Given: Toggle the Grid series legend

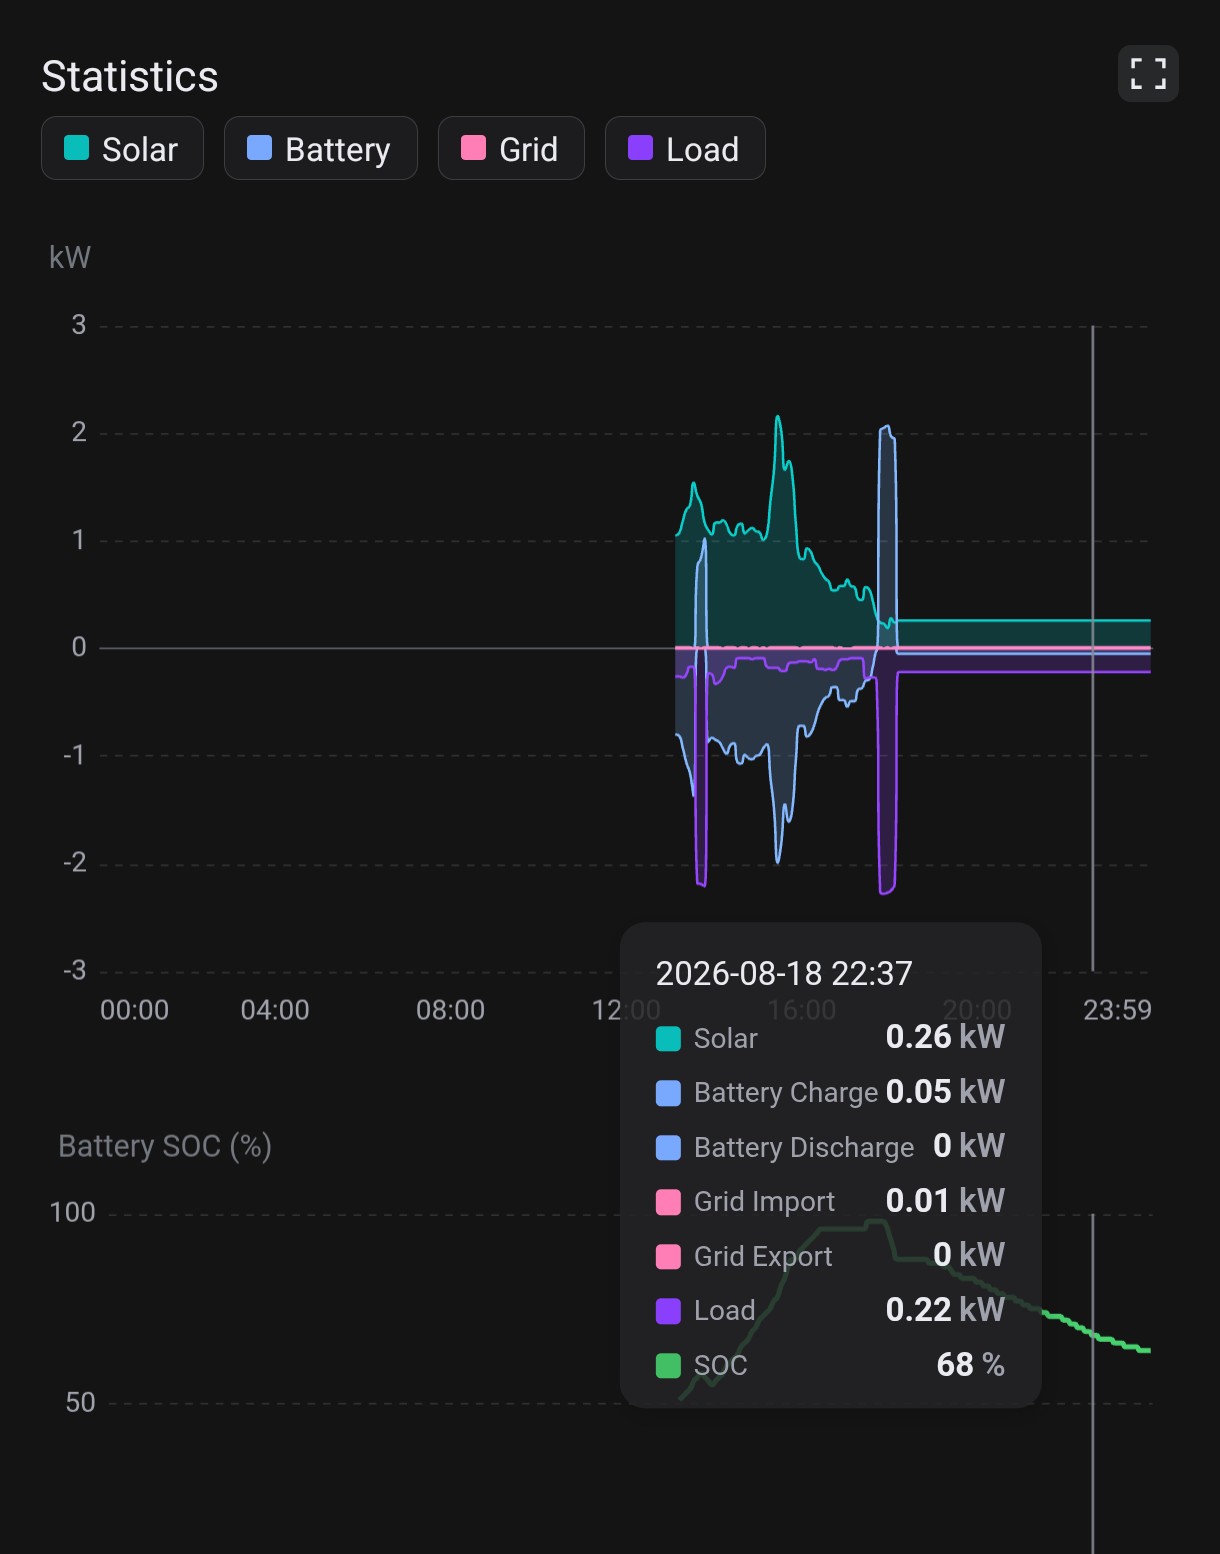Looking at the screenshot, I should click(511, 148).
